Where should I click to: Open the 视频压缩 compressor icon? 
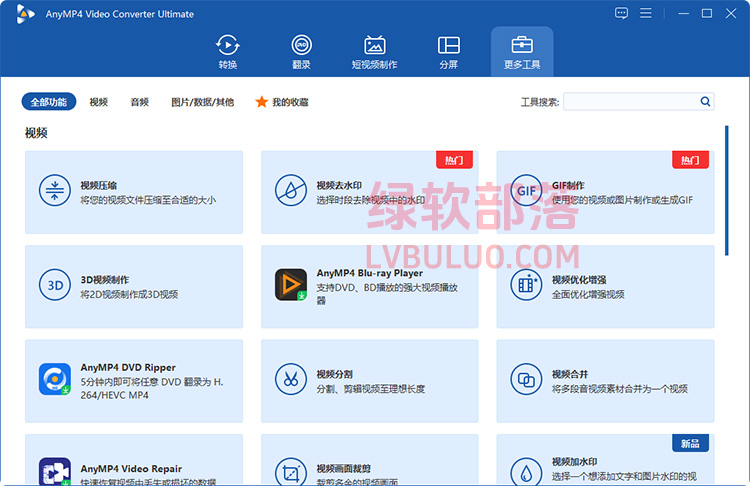(55, 190)
